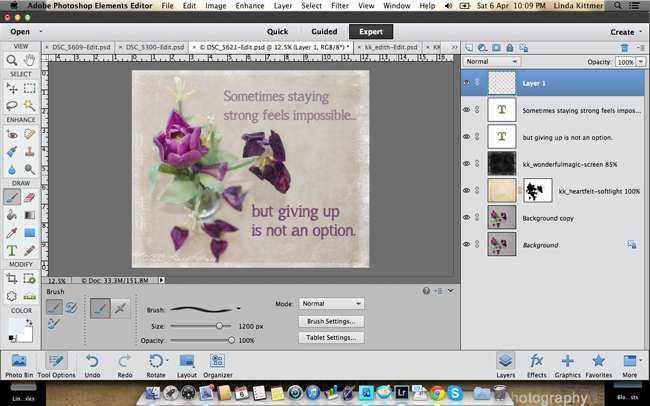Image resolution: width=650 pixels, height=406 pixels.
Task: Create a new layer with panel icon
Action: tap(468, 48)
